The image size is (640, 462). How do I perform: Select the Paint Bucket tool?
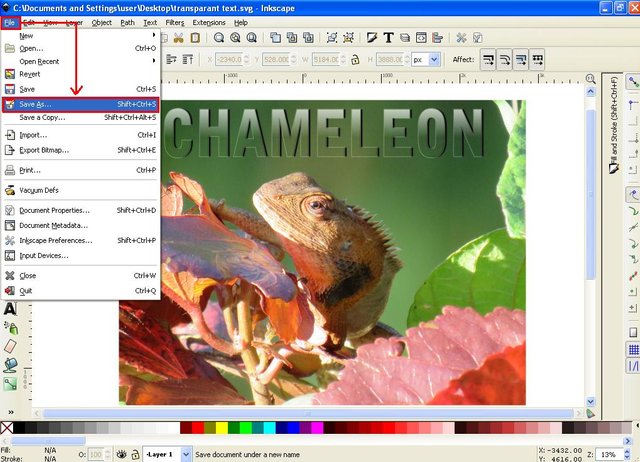click(10, 365)
